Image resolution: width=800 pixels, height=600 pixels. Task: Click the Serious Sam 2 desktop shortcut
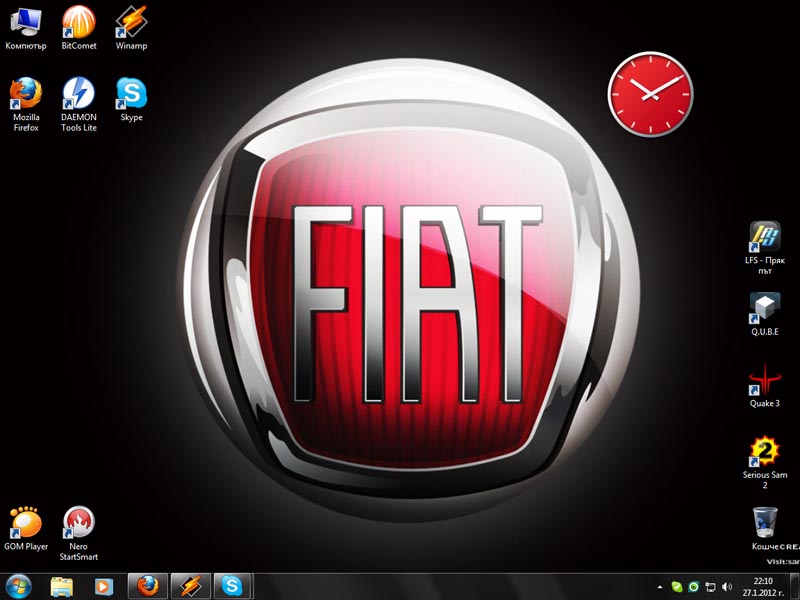point(764,452)
